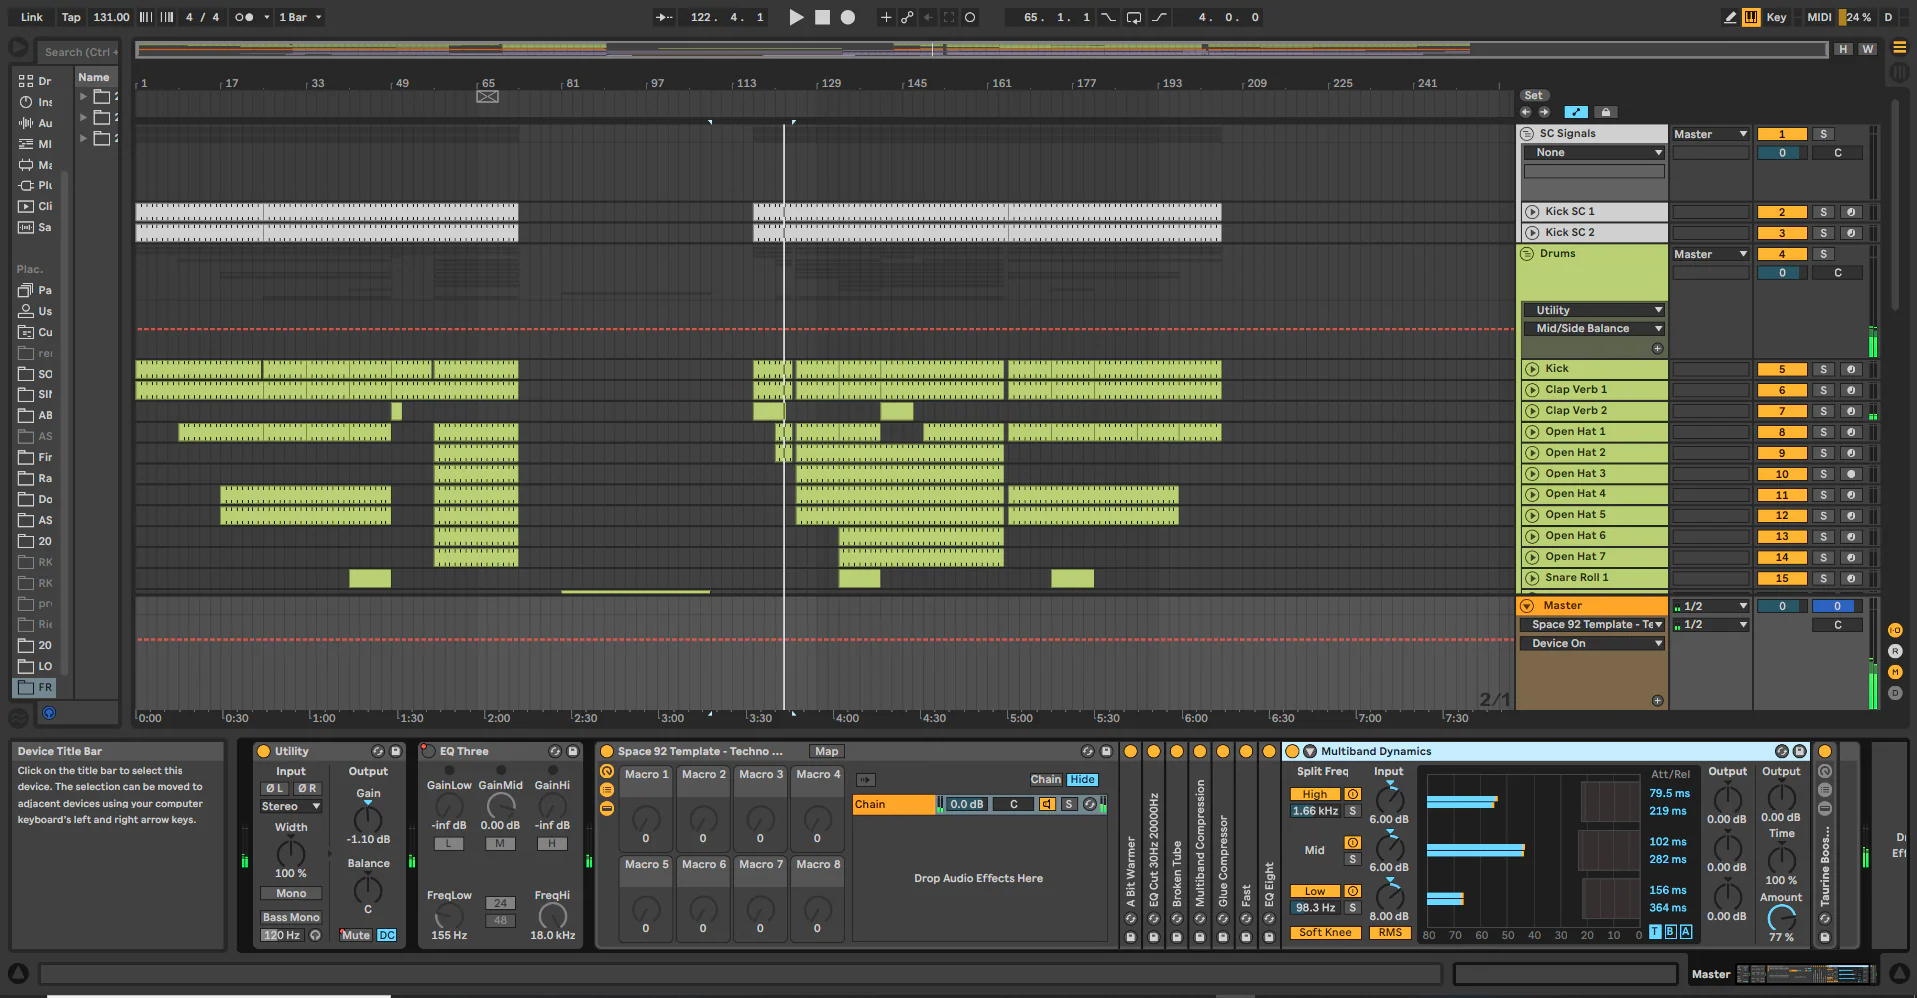This screenshot has width=1917, height=998.
Task: Click the Stop transport button
Action: click(x=822, y=17)
